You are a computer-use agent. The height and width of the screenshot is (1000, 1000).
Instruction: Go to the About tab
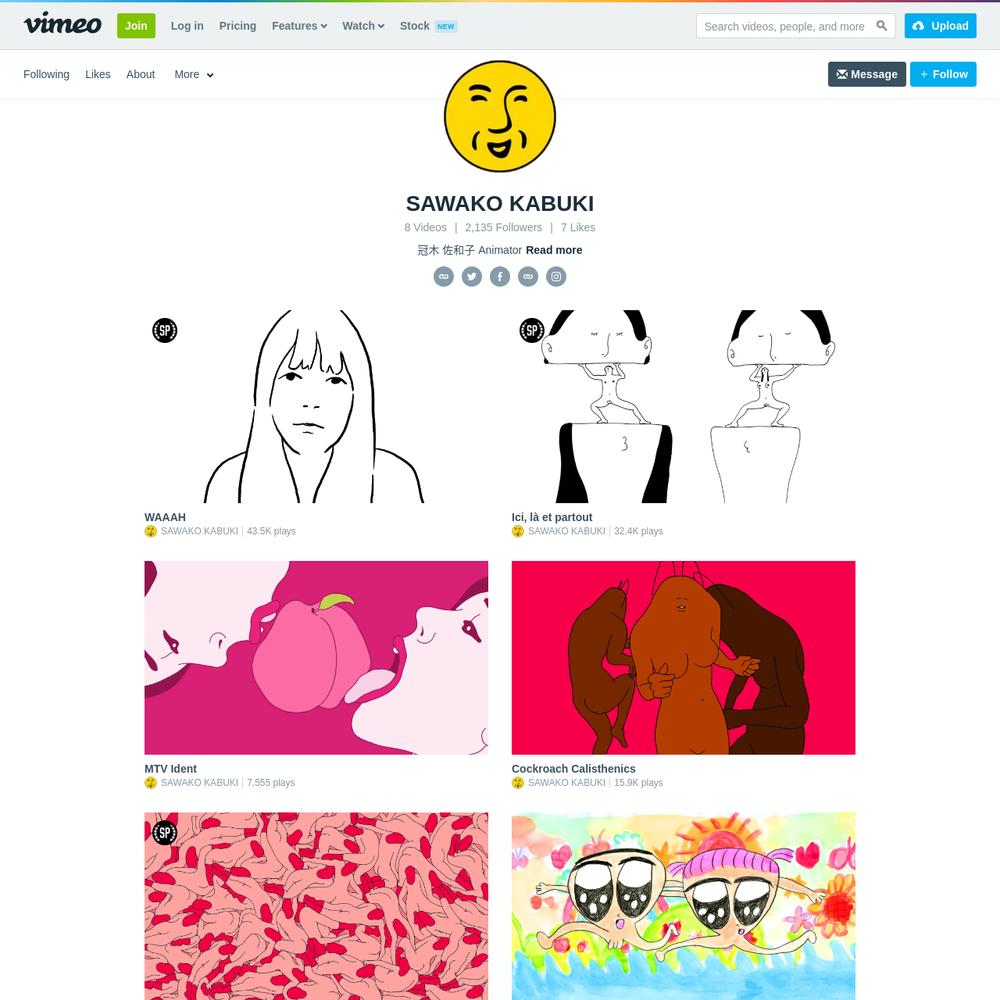[140, 74]
